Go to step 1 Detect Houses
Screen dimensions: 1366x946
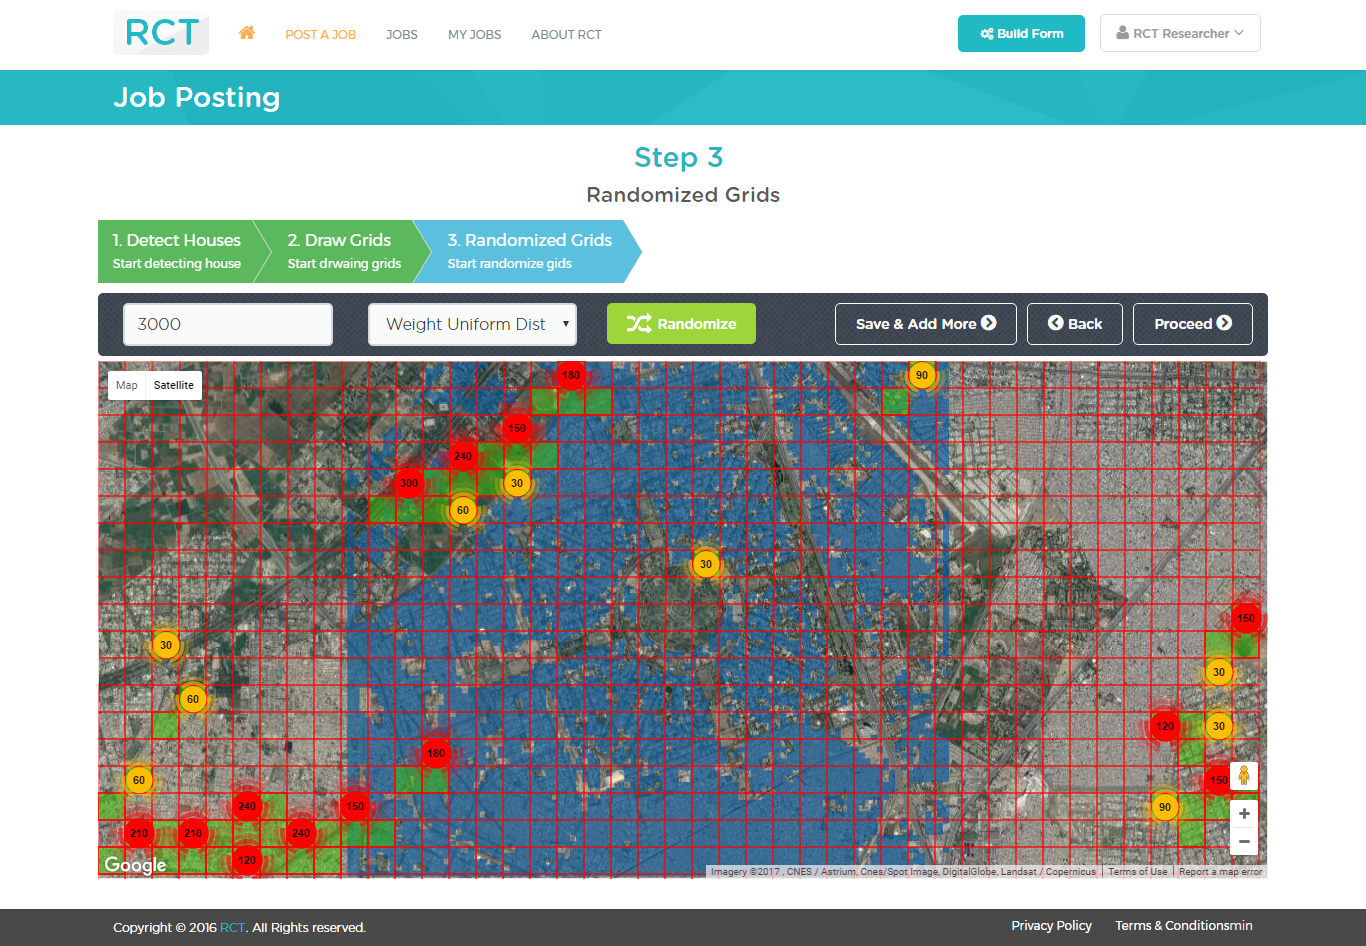pos(177,251)
